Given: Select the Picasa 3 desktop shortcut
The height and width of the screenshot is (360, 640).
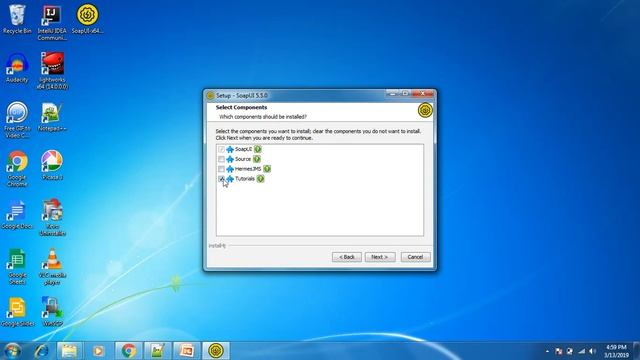Looking at the screenshot, I should pyautogui.click(x=52, y=165).
